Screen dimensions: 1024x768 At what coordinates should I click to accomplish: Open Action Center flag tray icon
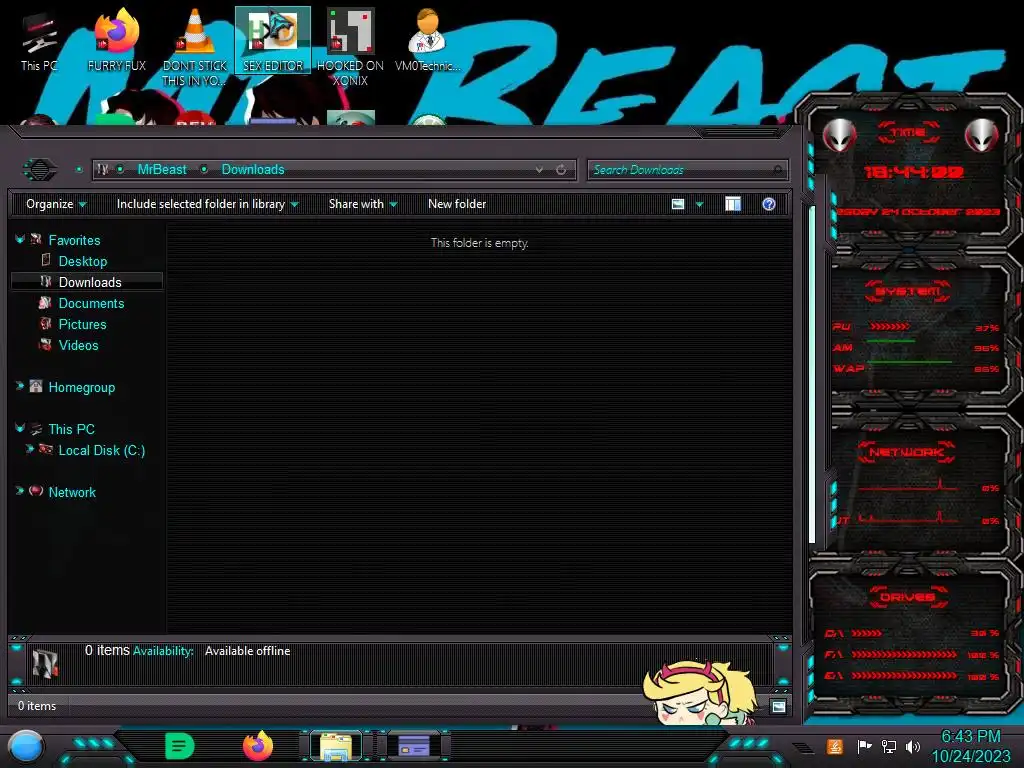pyautogui.click(x=864, y=746)
